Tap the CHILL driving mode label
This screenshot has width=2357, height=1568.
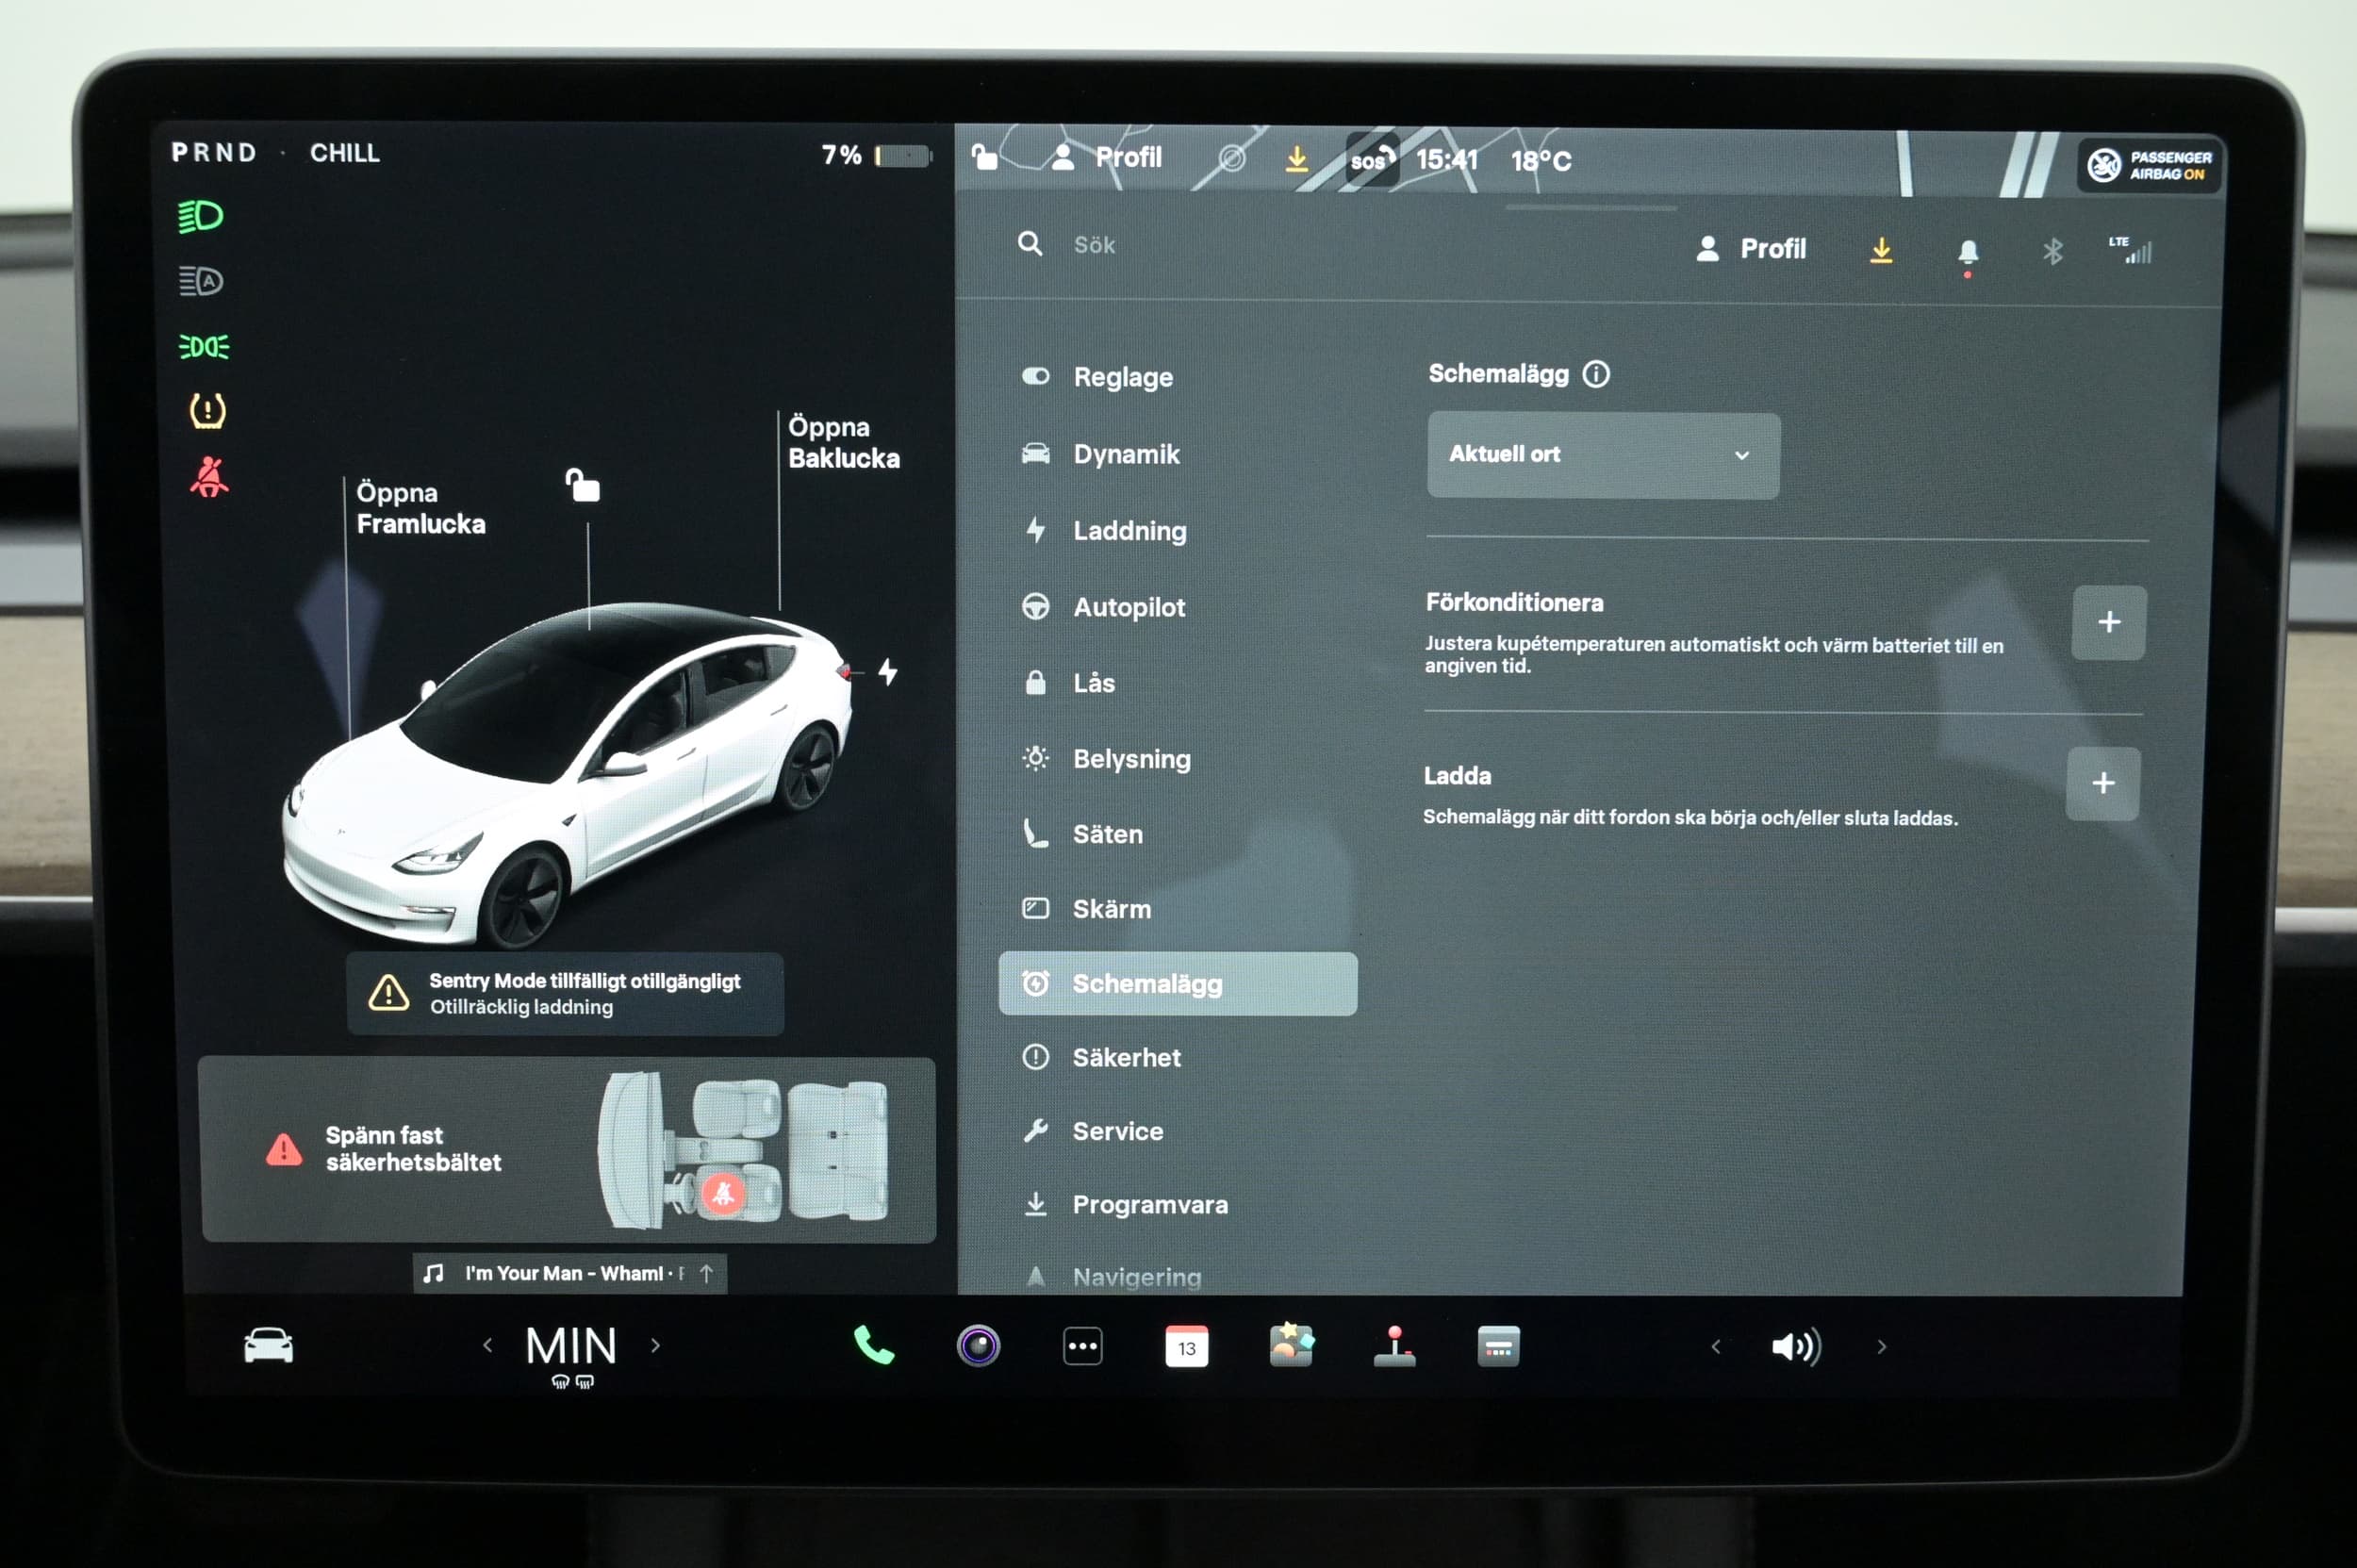click(344, 153)
